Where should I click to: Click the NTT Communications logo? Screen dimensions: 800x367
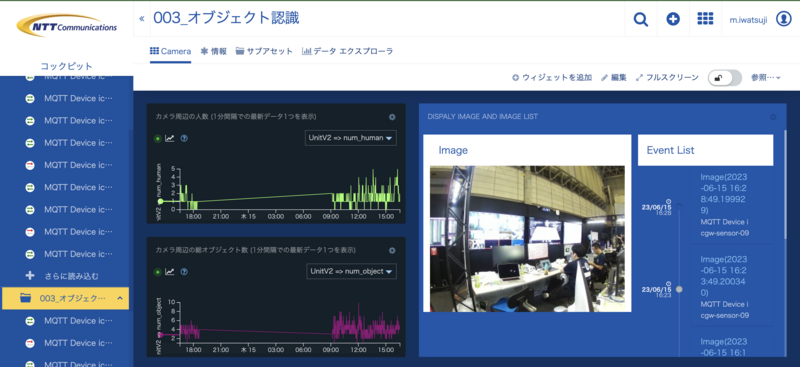pyautogui.click(x=66, y=26)
